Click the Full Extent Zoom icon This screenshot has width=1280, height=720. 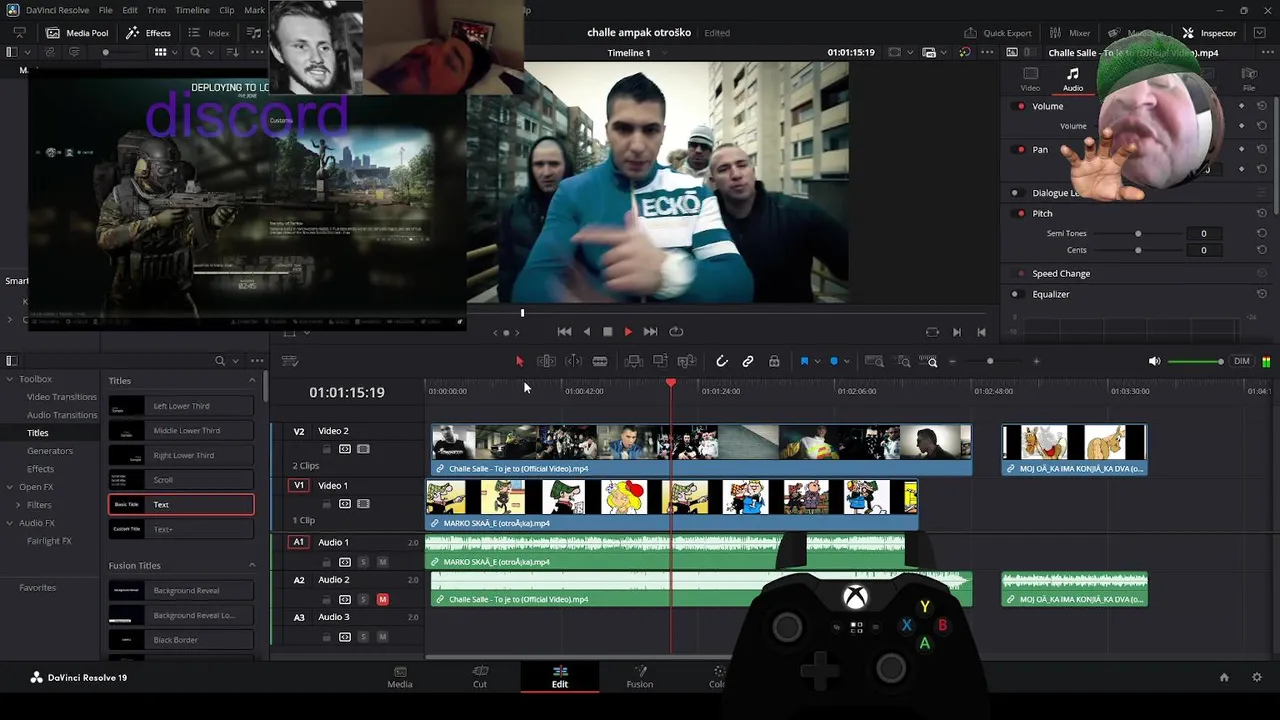click(874, 361)
